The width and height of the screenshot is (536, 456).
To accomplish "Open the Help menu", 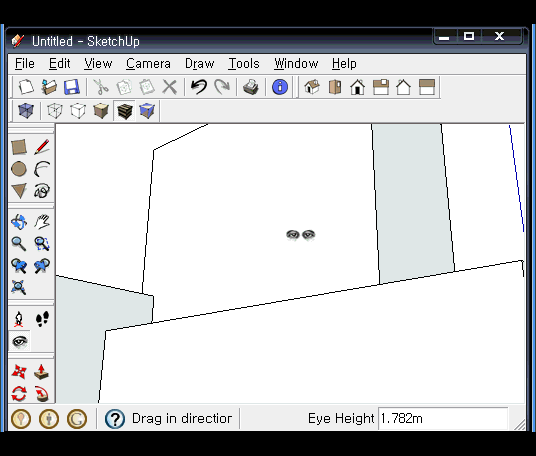I will tap(344, 64).
